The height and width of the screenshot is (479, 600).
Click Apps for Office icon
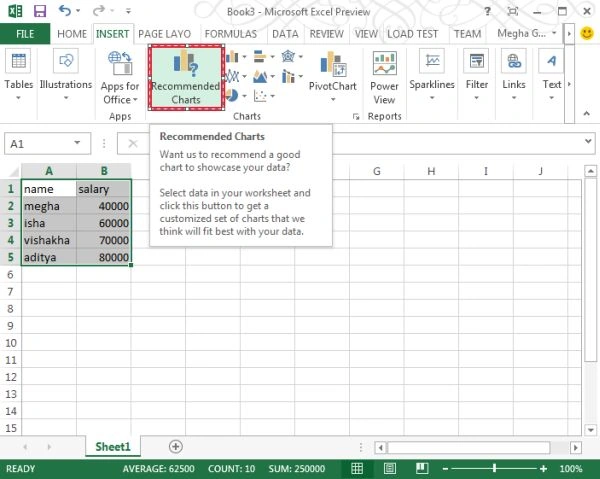[120, 63]
